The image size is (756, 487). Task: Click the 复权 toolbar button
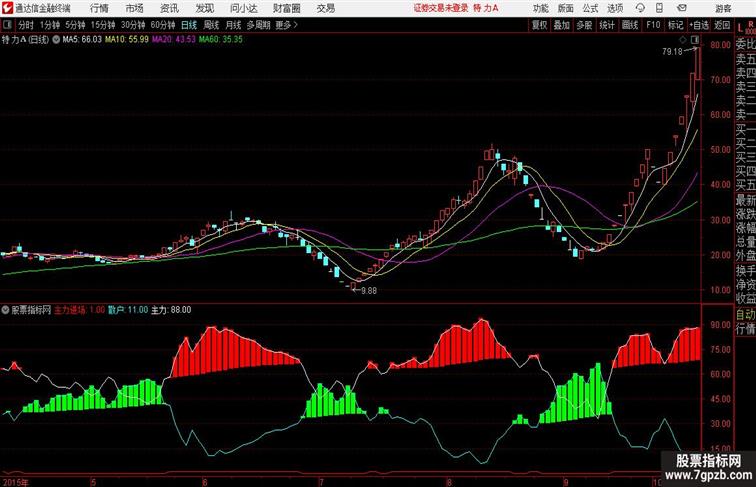point(540,25)
